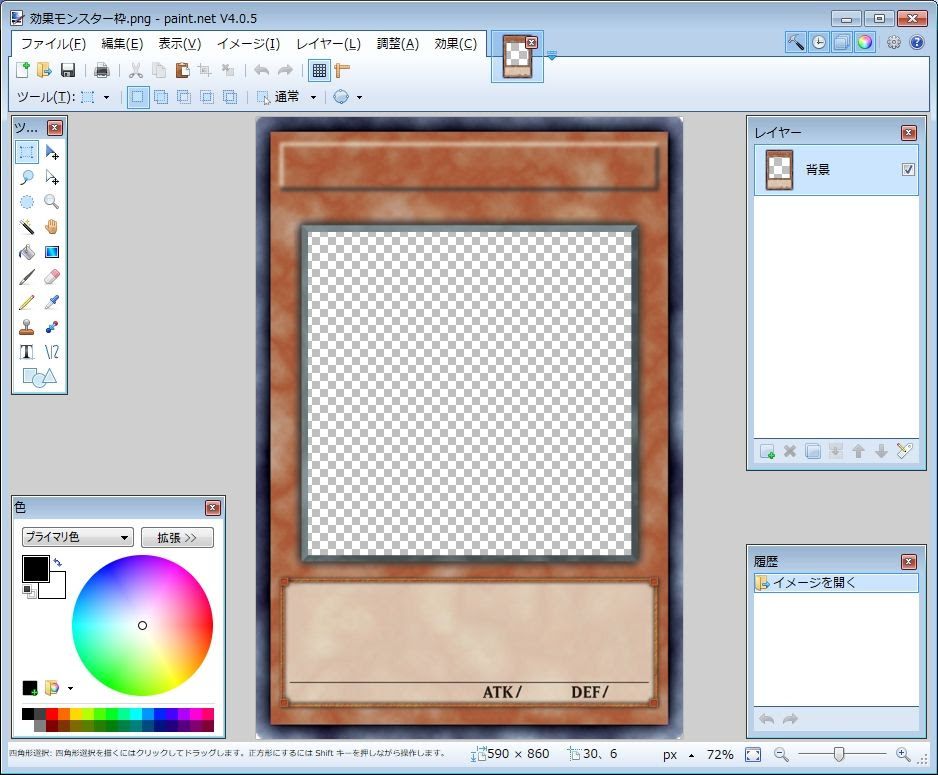The width and height of the screenshot is (938, 775).
Task: Click the New image toolbar icon
Action: [x=22, y=70]
